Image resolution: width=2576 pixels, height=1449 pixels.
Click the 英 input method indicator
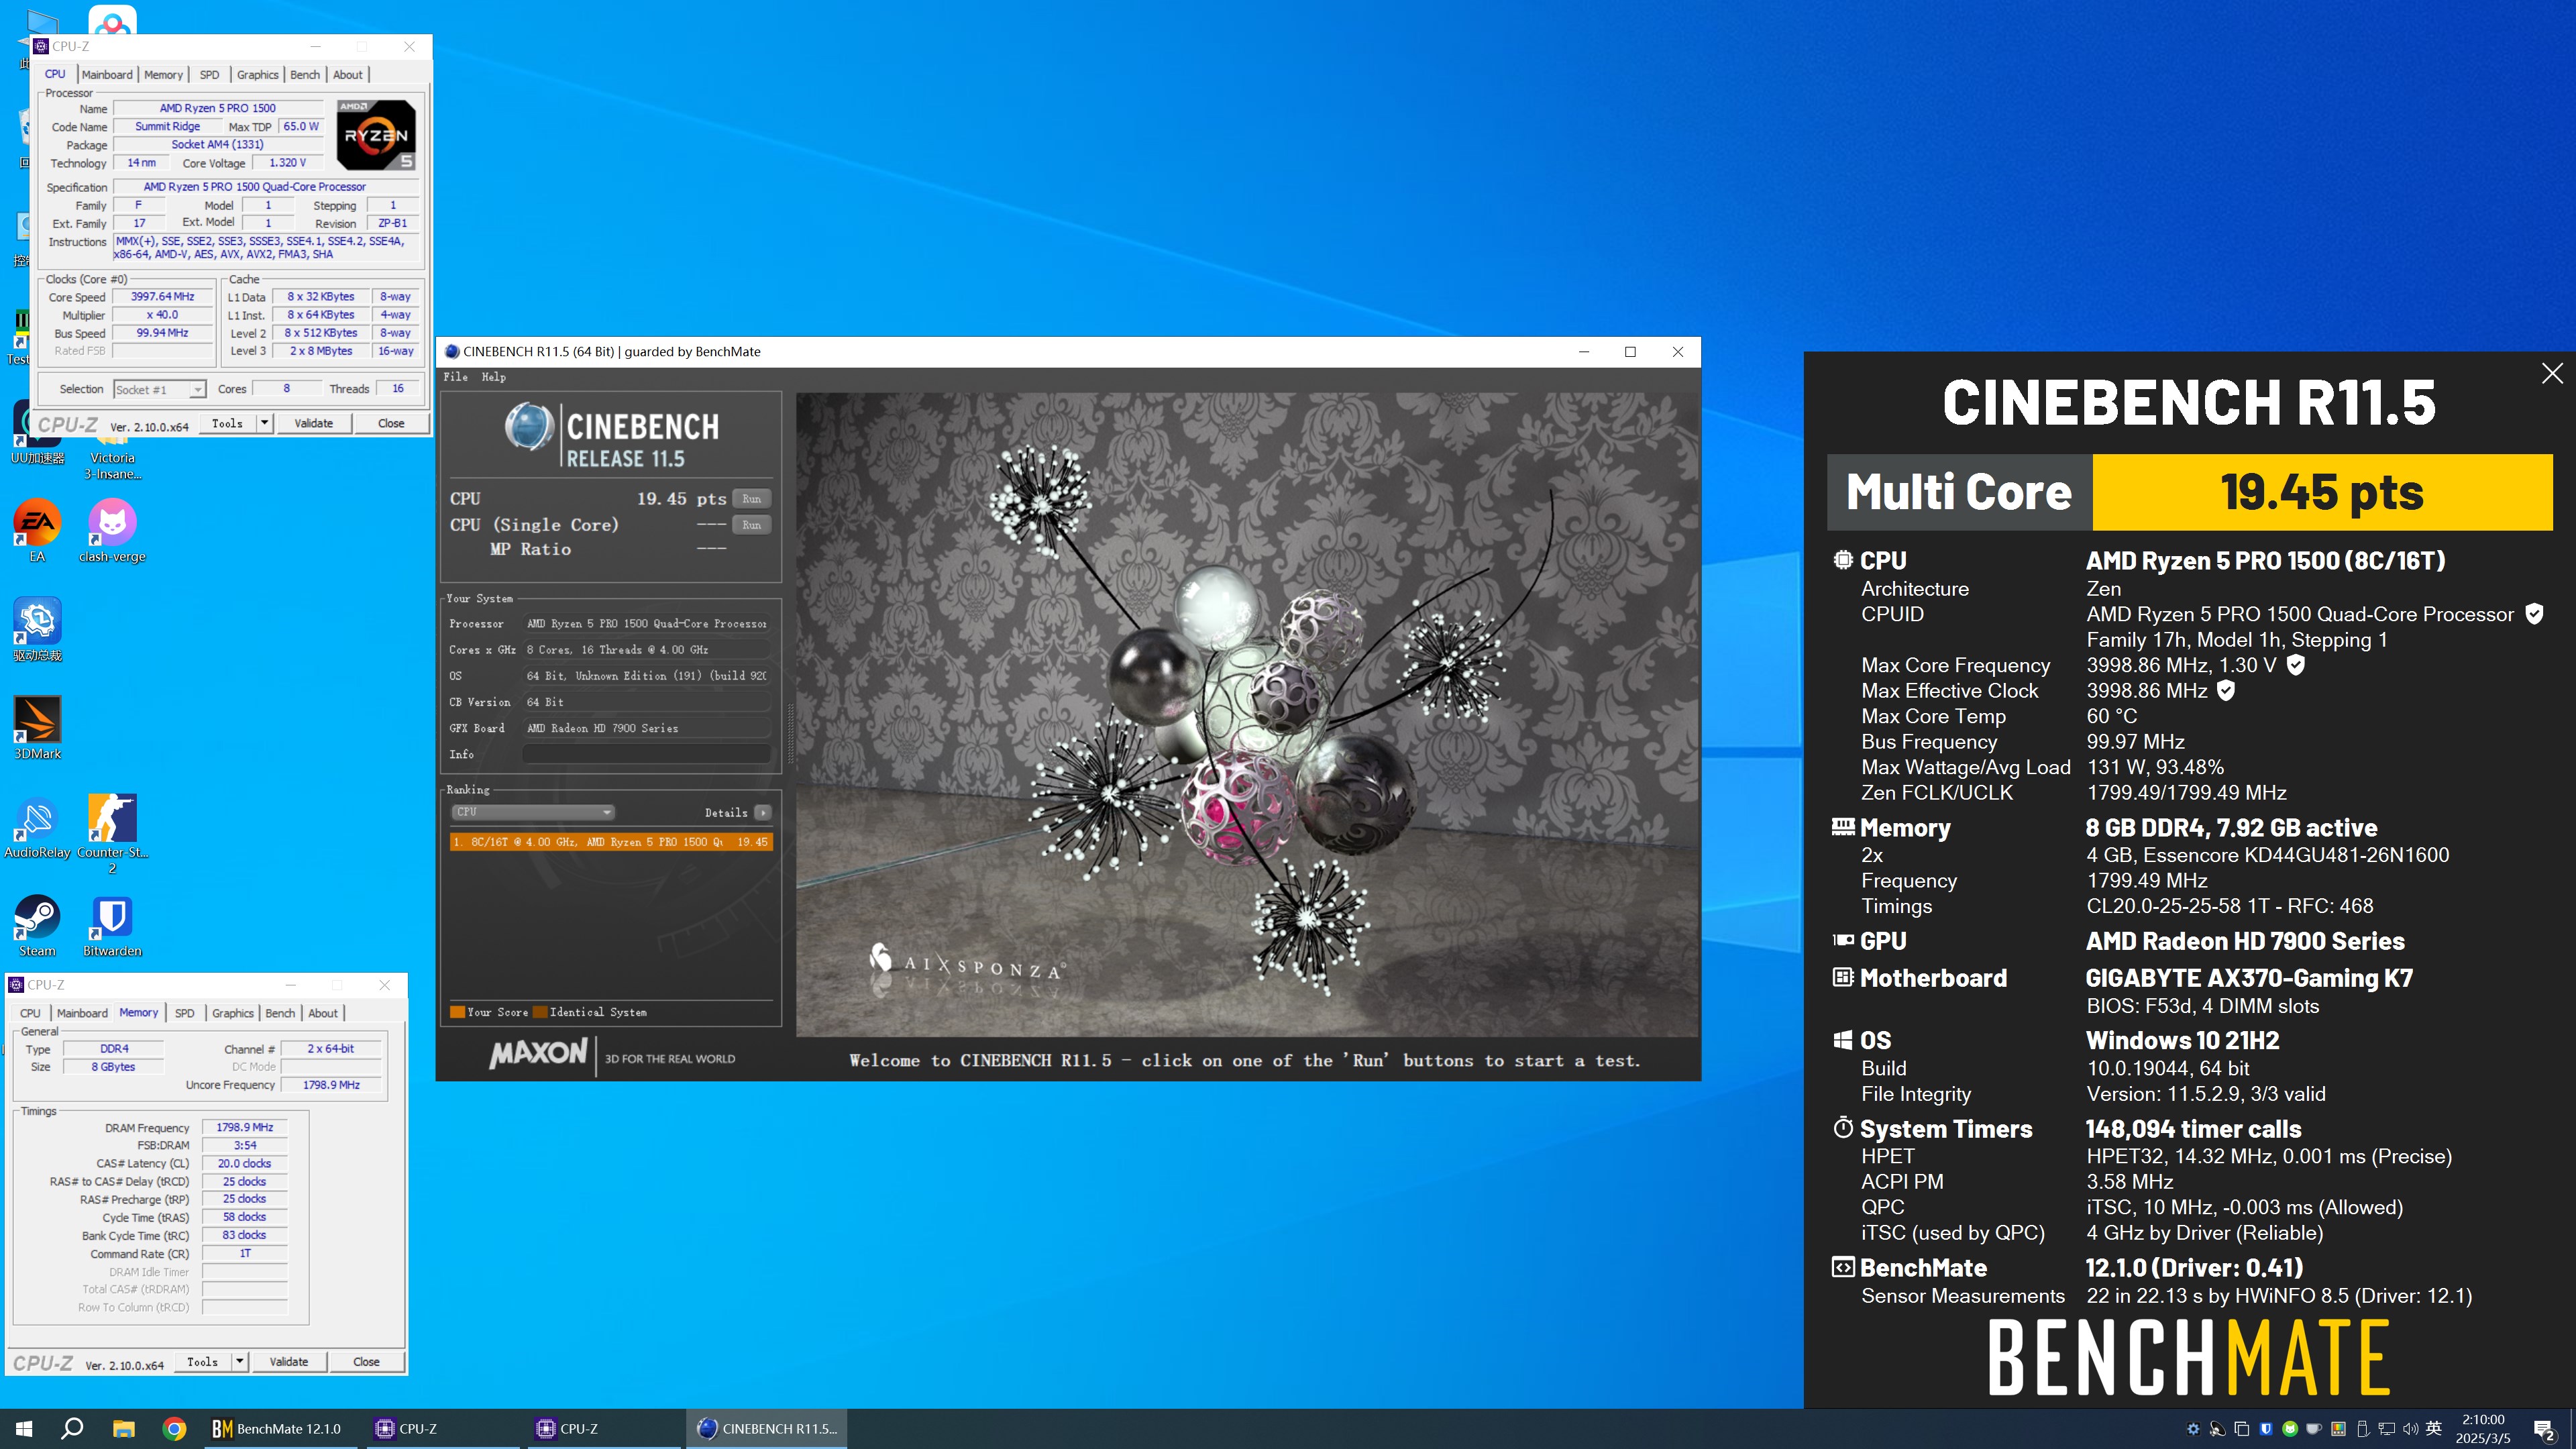[2435, 1429]
